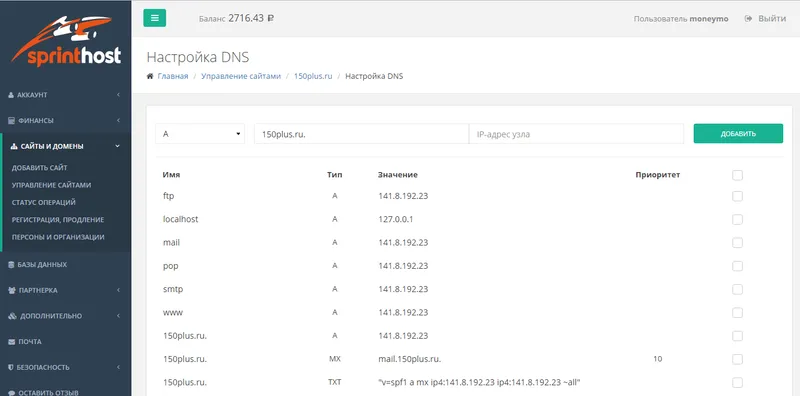Screen dimensions: 800x396
Task: Click the Имя column header
Action: pos(171,175)
